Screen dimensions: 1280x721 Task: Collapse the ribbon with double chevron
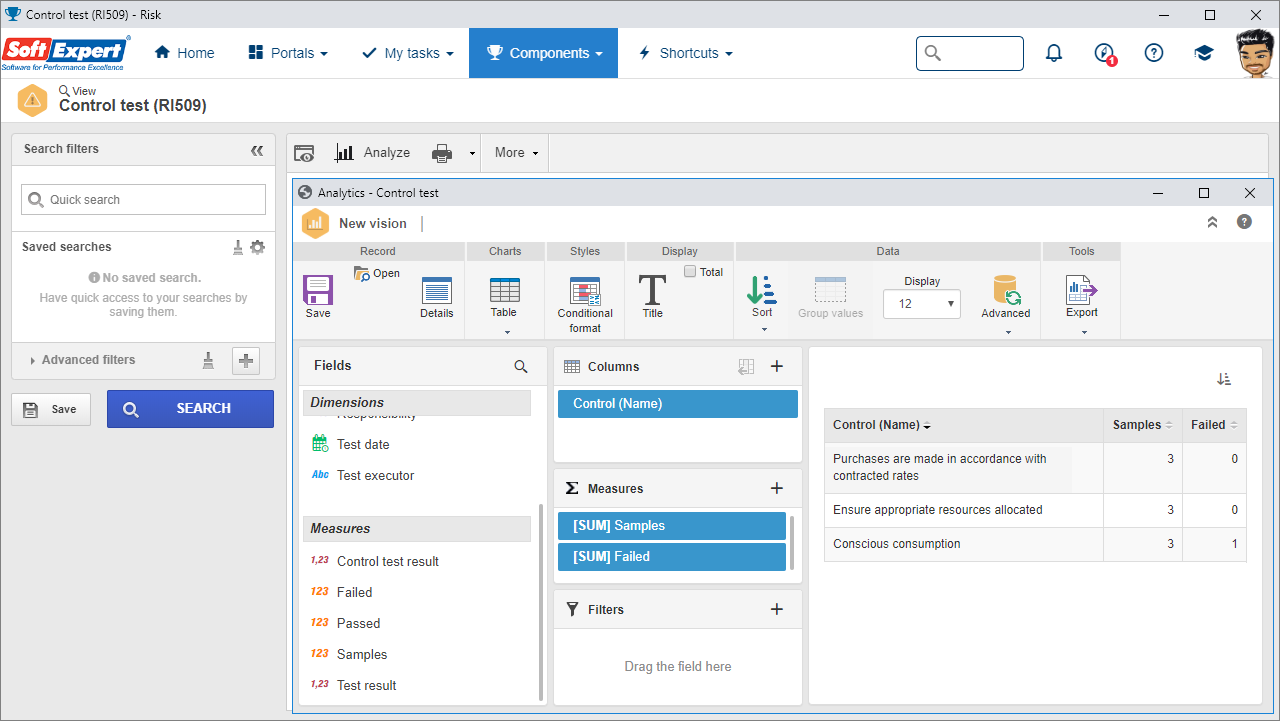[x=1213, y=222]
